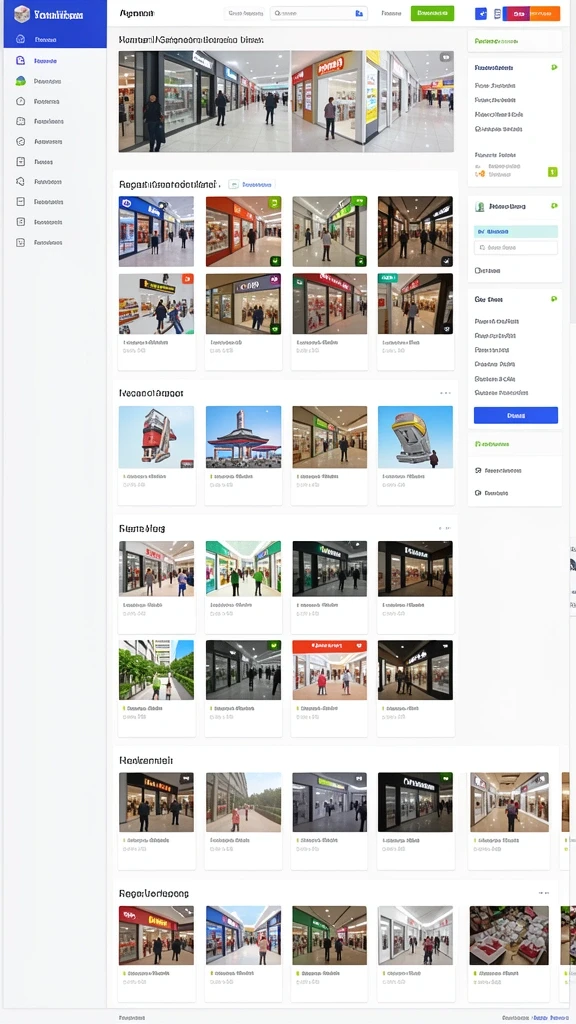Click the app logo icon in sidebar header
Viewport: 576px width, 1024px height.
pyautogui.click(x=22, y=14)
